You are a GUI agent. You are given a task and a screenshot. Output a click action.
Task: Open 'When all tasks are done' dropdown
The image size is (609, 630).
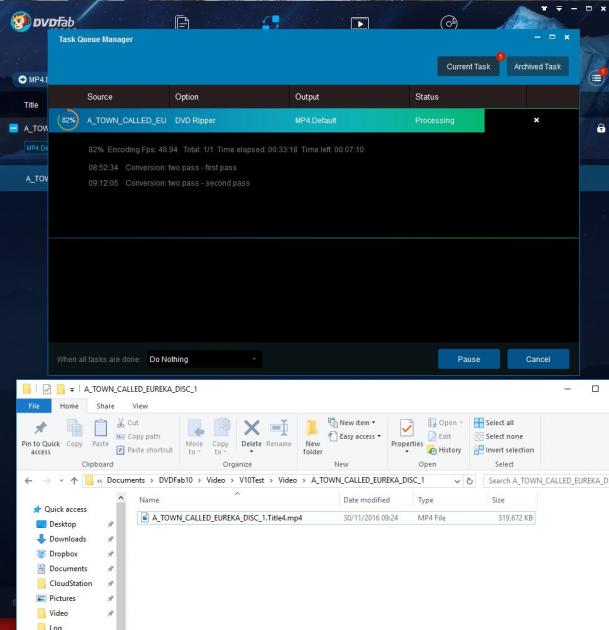tap(204, 359)
